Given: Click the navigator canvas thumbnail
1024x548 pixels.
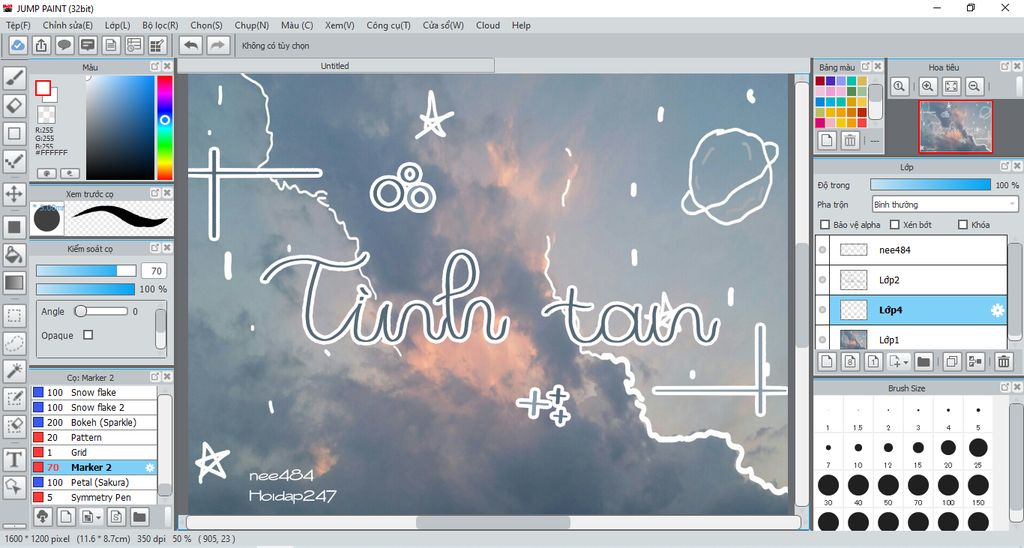Looking at the screenshot, I should [x=955, y=127].
